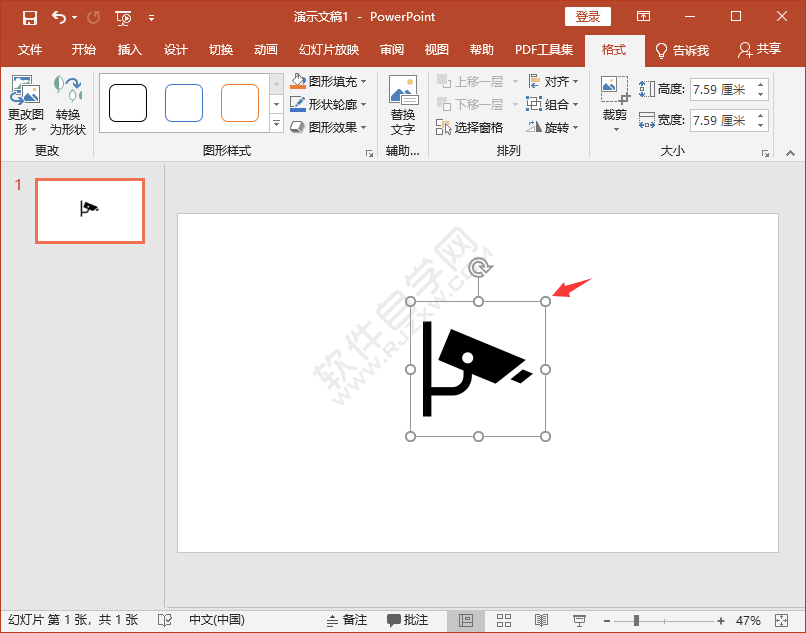Screen dimensions: 806x633
Task: Start slide show from status bar icon
Action: 578,620
